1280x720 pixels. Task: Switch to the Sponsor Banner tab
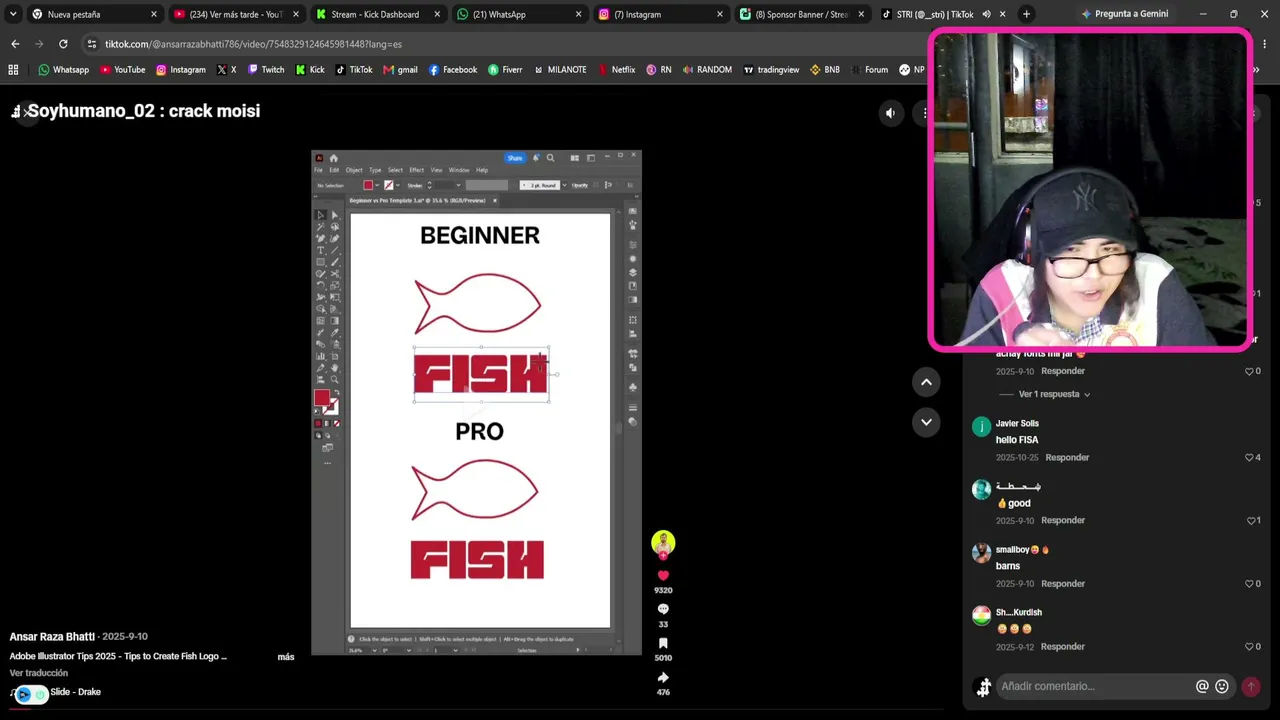pos(801,14)
